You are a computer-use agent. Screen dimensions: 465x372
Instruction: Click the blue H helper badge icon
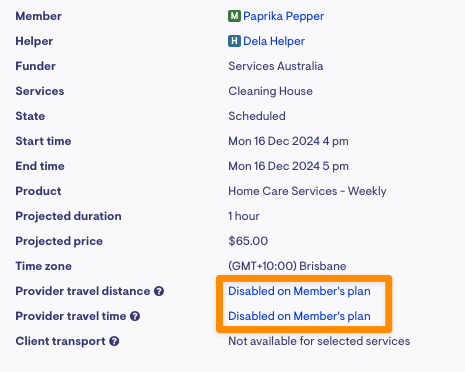234,41
